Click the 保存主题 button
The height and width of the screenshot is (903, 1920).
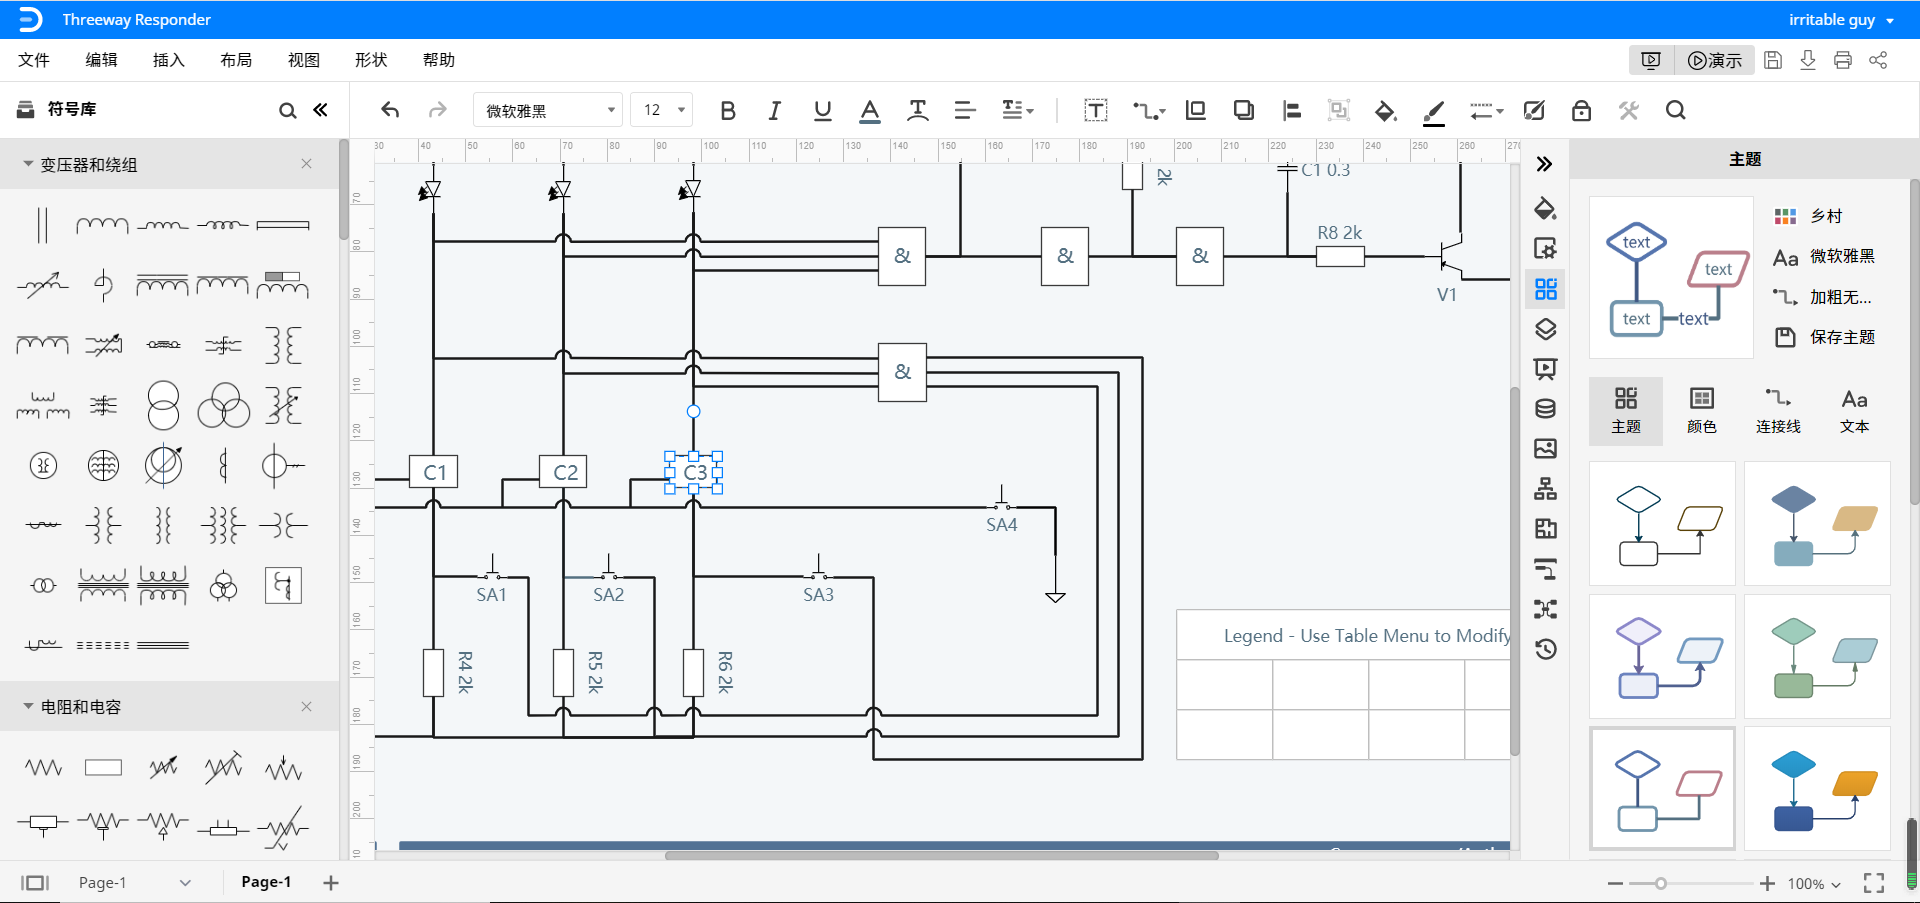pos(1824,337)
